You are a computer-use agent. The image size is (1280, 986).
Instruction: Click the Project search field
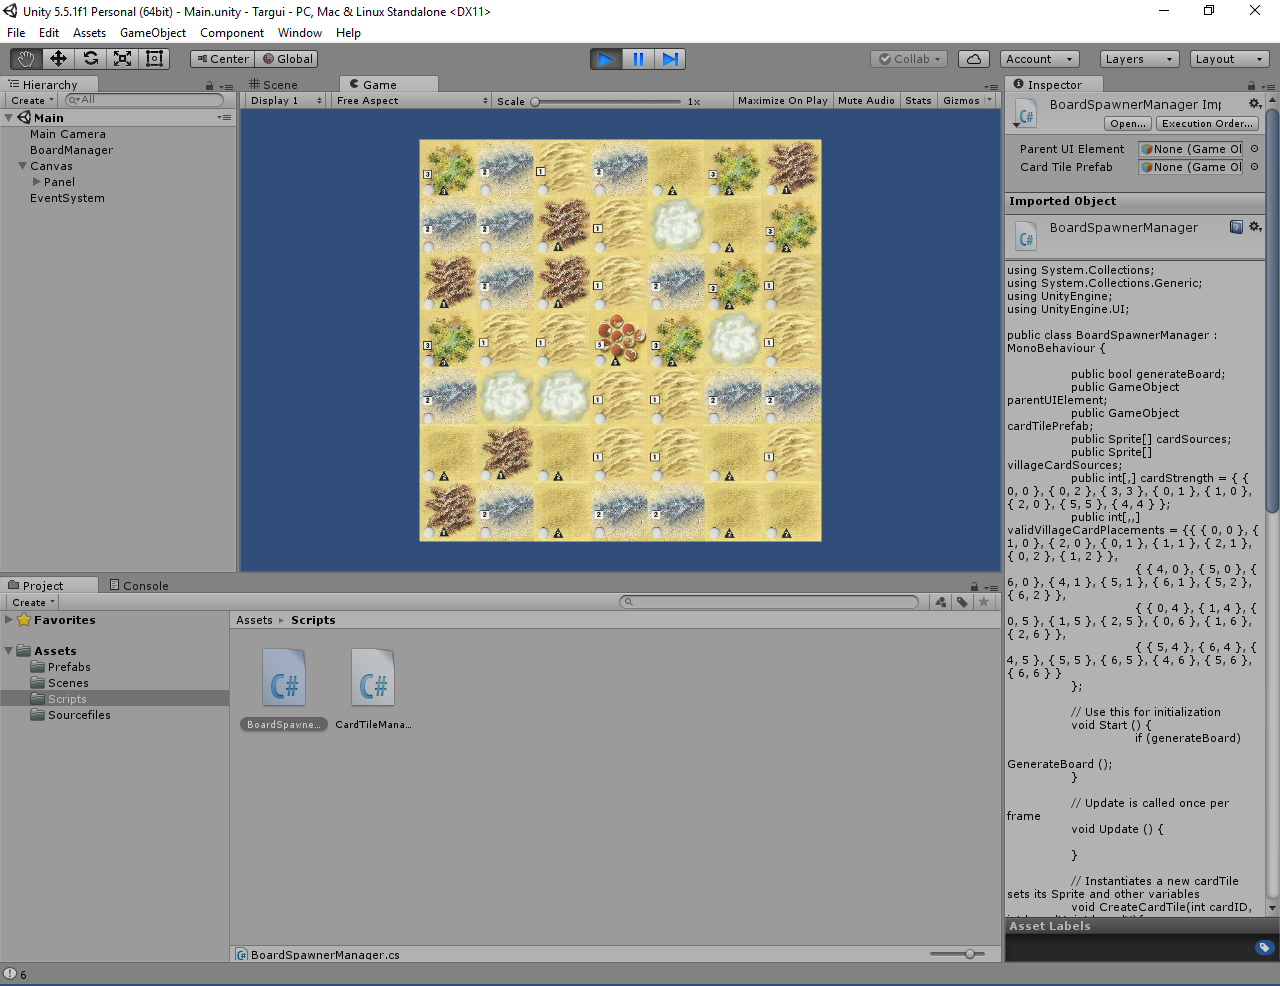769,602
